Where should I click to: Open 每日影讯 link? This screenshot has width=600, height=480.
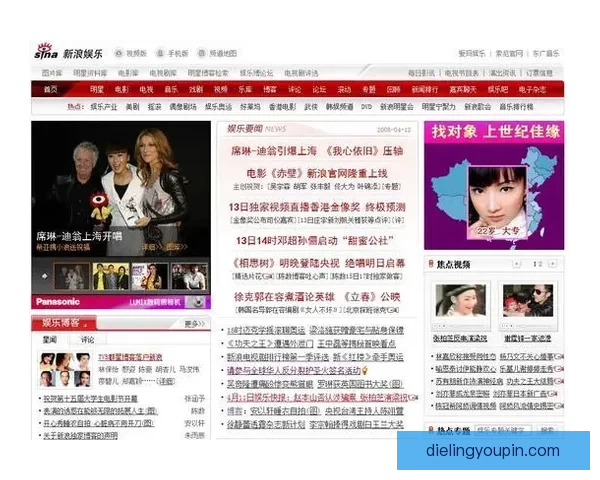tap(421, 73)
